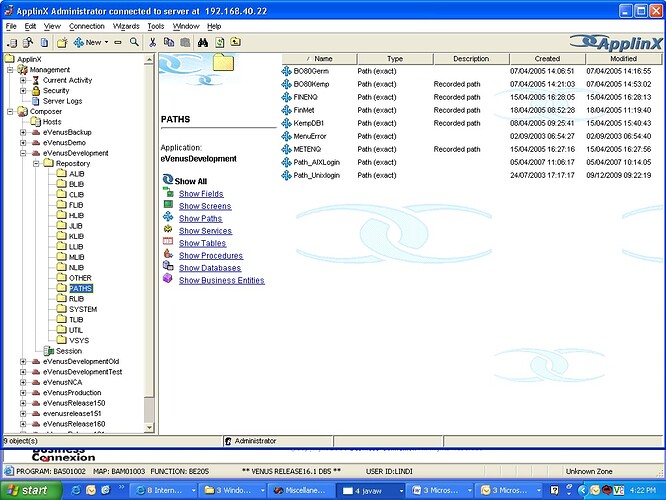
Task: Click the icon next to Show Procedures
Action: click(x=168, y=254)
